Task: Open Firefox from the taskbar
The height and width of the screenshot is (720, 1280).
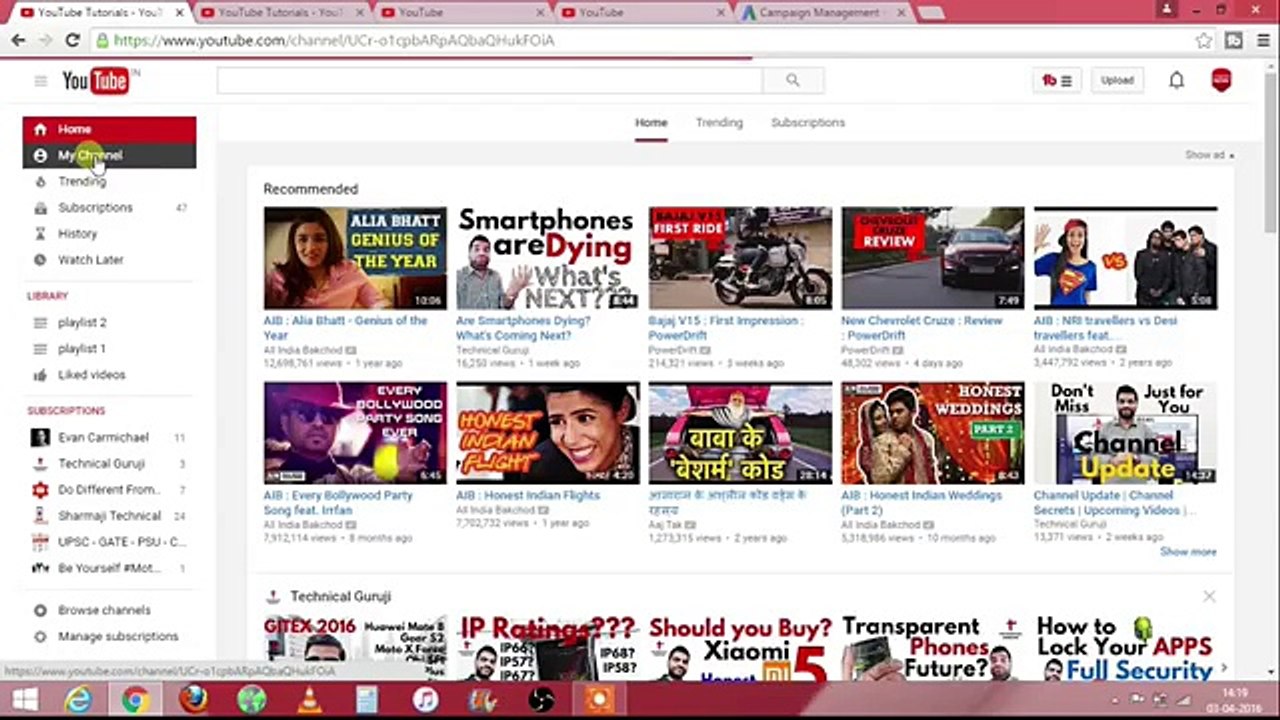Action: click(x=194, y=699)
